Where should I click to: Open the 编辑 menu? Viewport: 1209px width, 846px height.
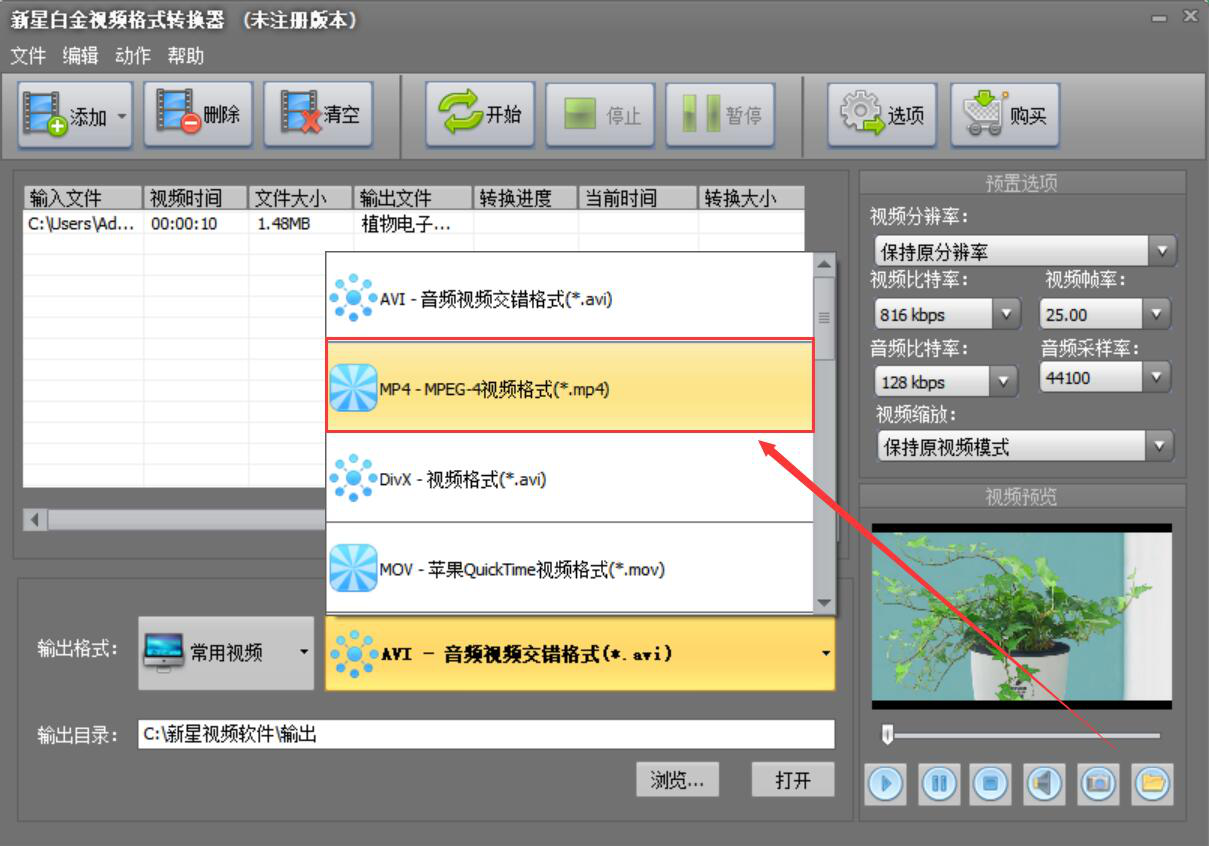point(80,56)
